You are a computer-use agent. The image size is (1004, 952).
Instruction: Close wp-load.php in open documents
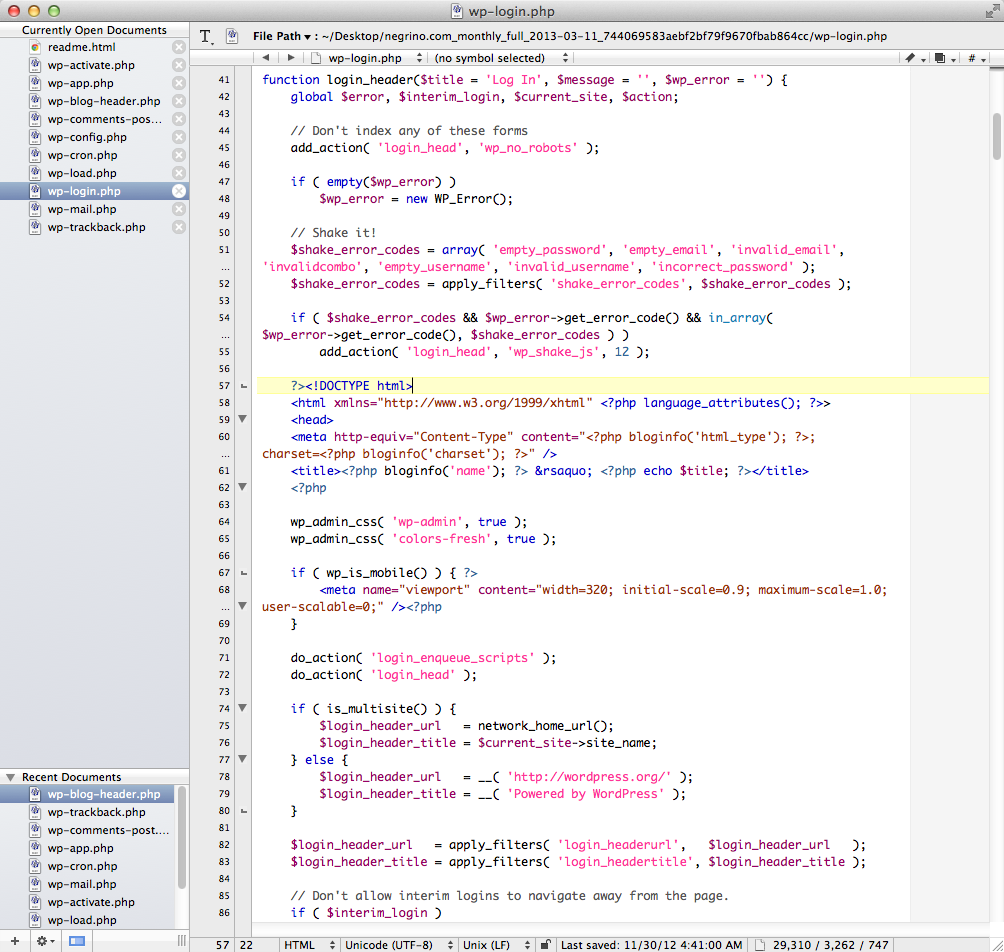(179, 173)
